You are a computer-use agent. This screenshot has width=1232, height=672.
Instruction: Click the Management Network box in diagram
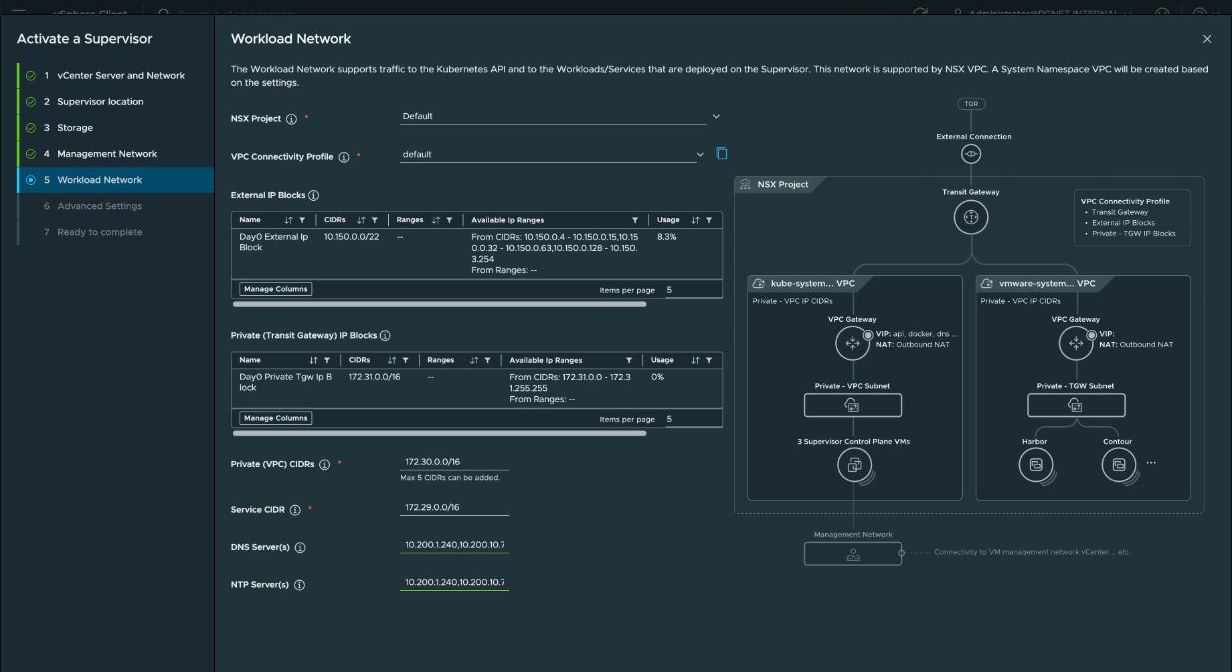point(853,553)
